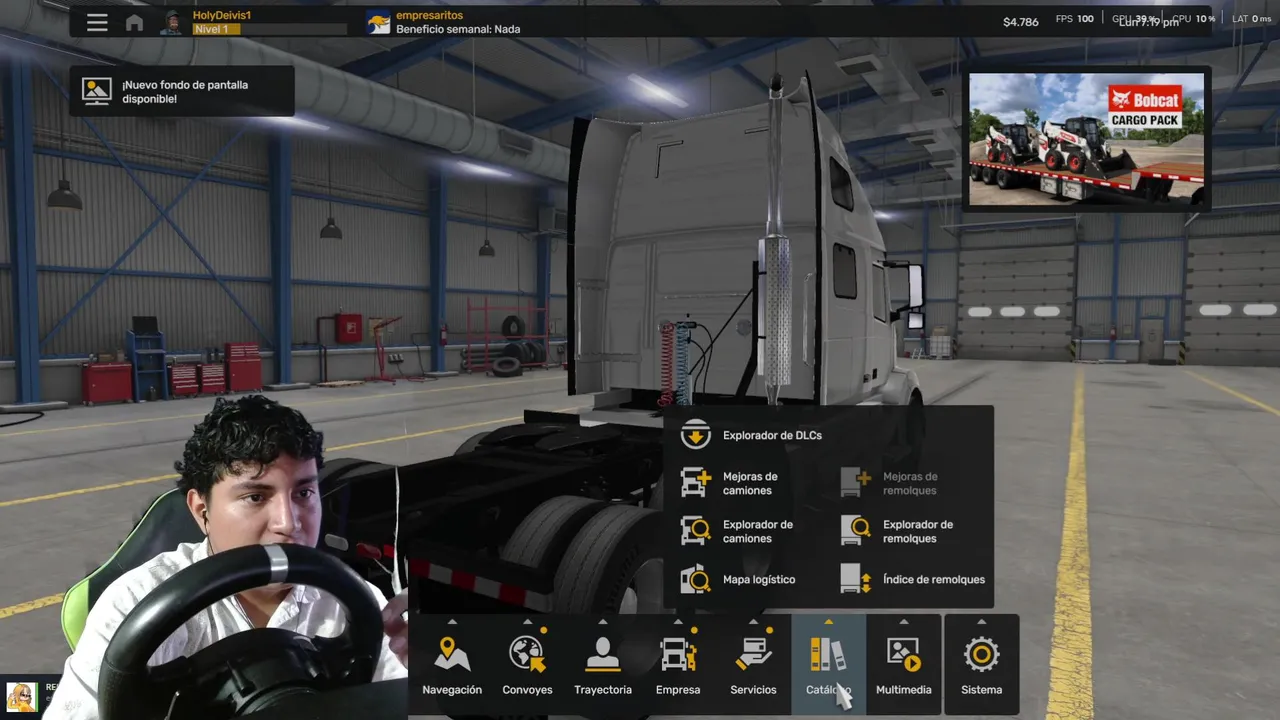Open Trayectoria menu
The height and width of the screenshot is (720, 1280).
[603, 665]
